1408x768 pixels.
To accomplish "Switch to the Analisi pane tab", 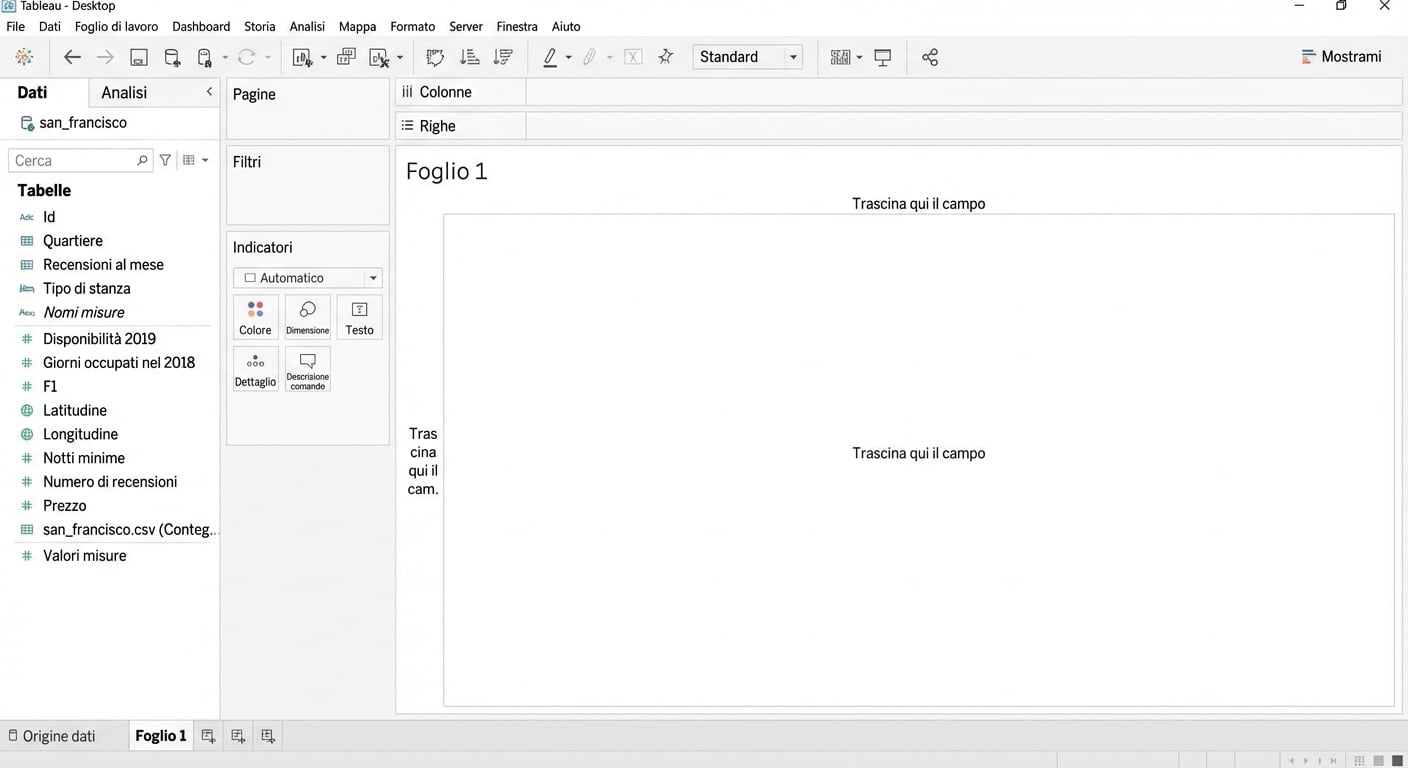I will tap(124, 92).
